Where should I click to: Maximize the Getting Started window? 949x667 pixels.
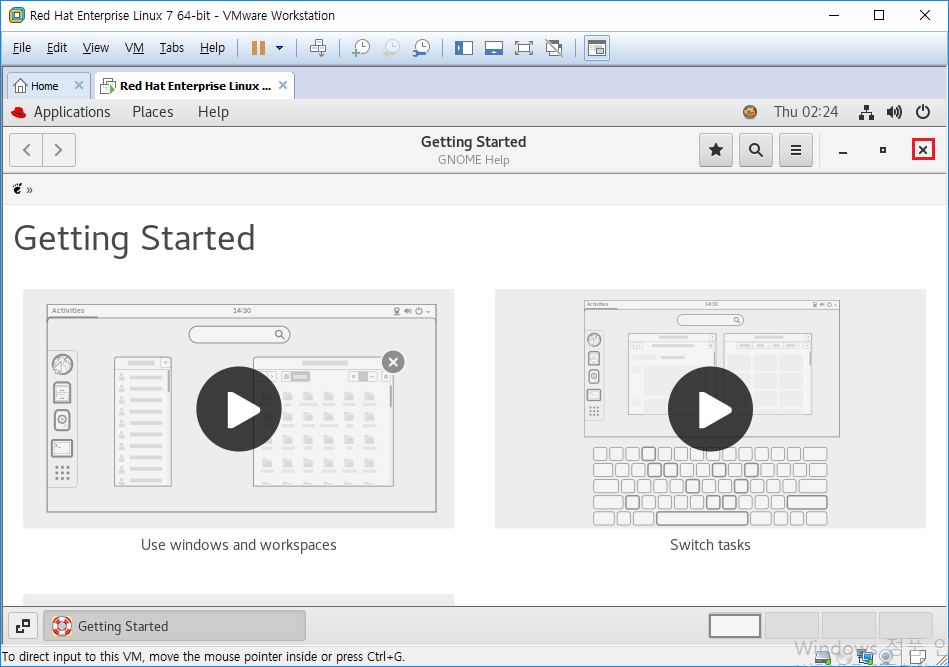click(x=882, y=150)
